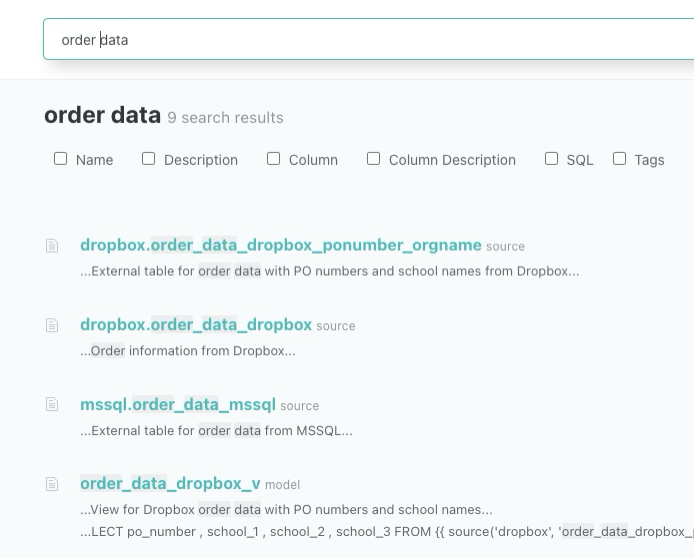Open the dropbox.order_data_dropbox source result
Viewport: 694px width, 558px height.
196,325
